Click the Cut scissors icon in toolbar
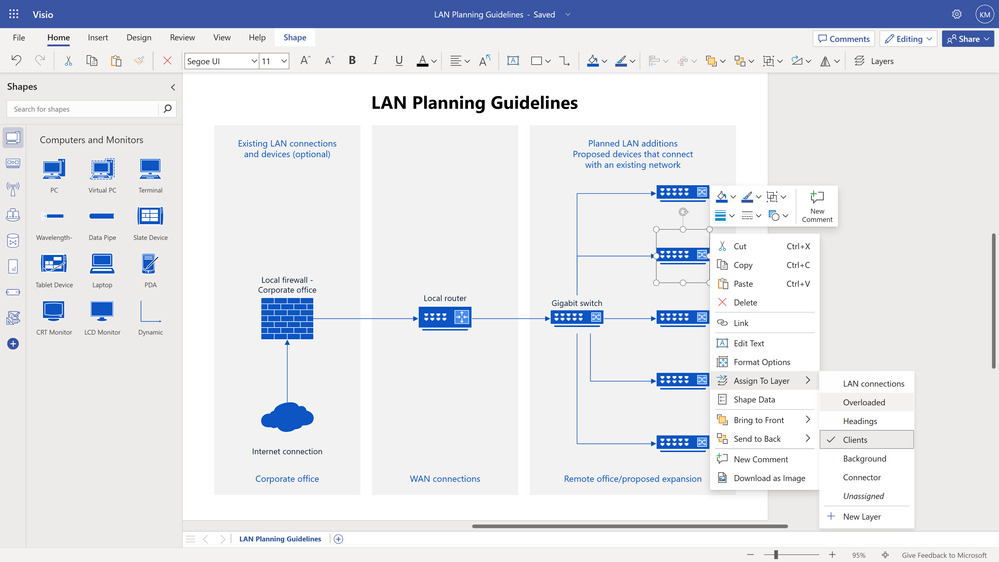 click(68, 61)
